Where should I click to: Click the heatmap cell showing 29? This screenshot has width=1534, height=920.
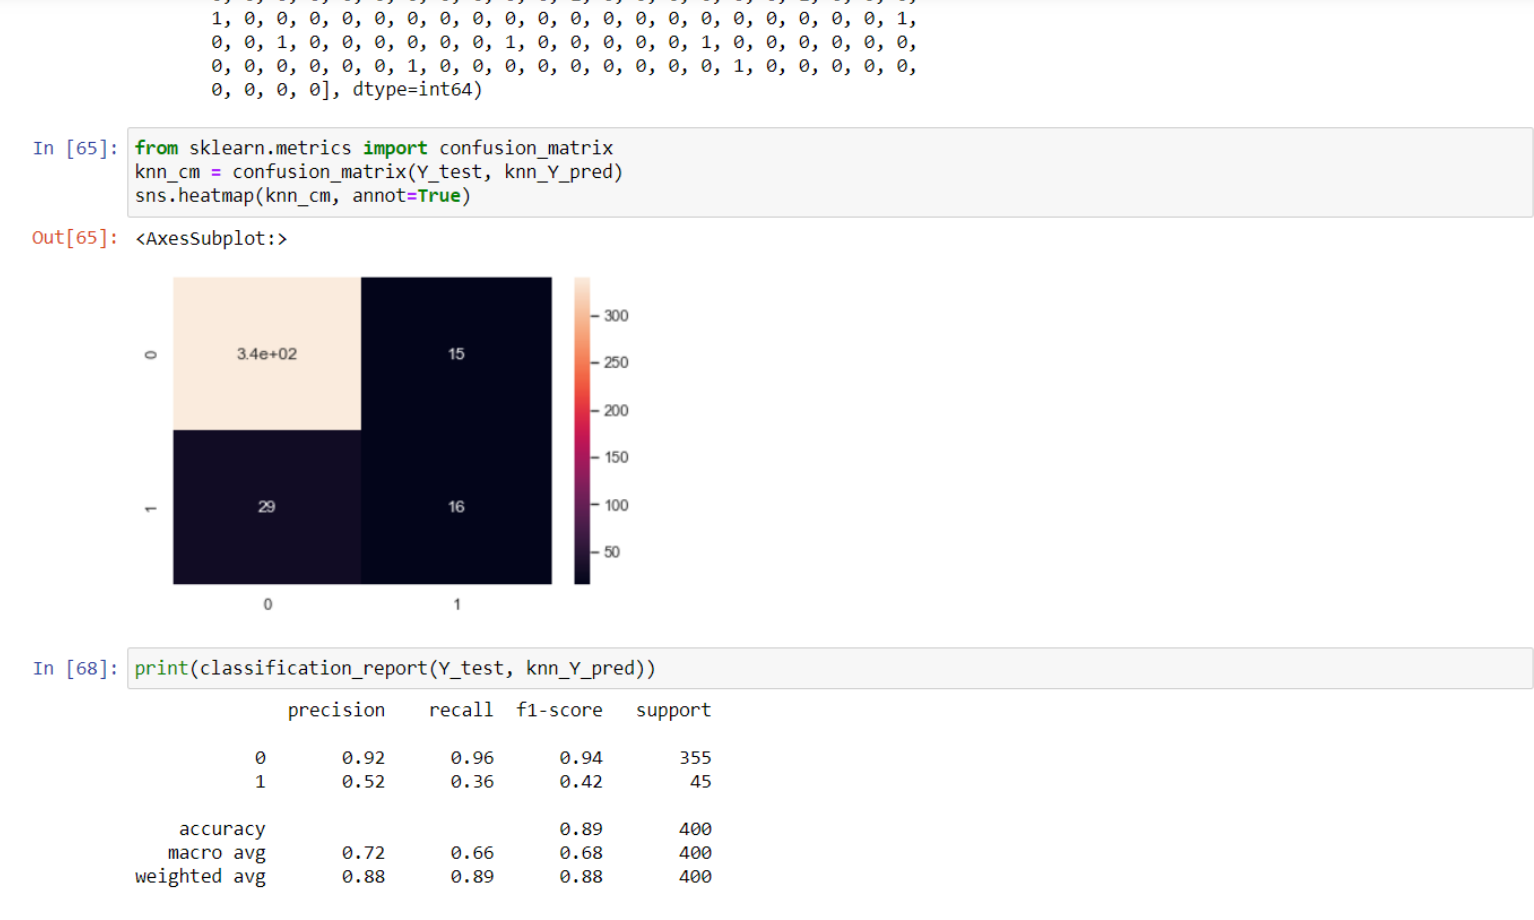click(x=266, y=507)
